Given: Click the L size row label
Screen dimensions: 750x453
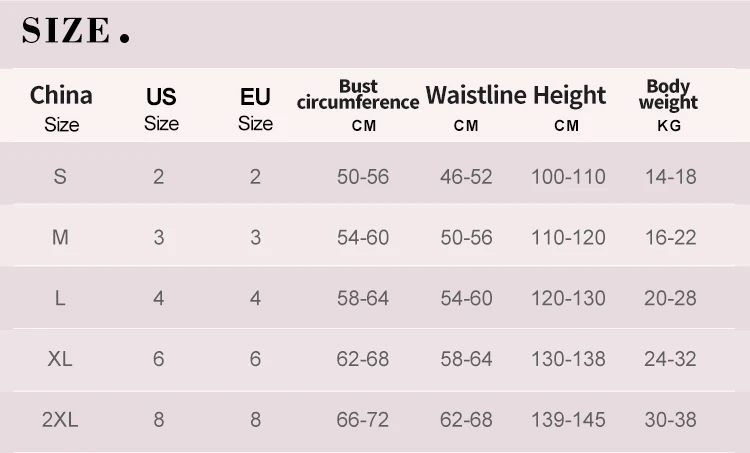Looking at the screenshot, I should tap(60, 298).
